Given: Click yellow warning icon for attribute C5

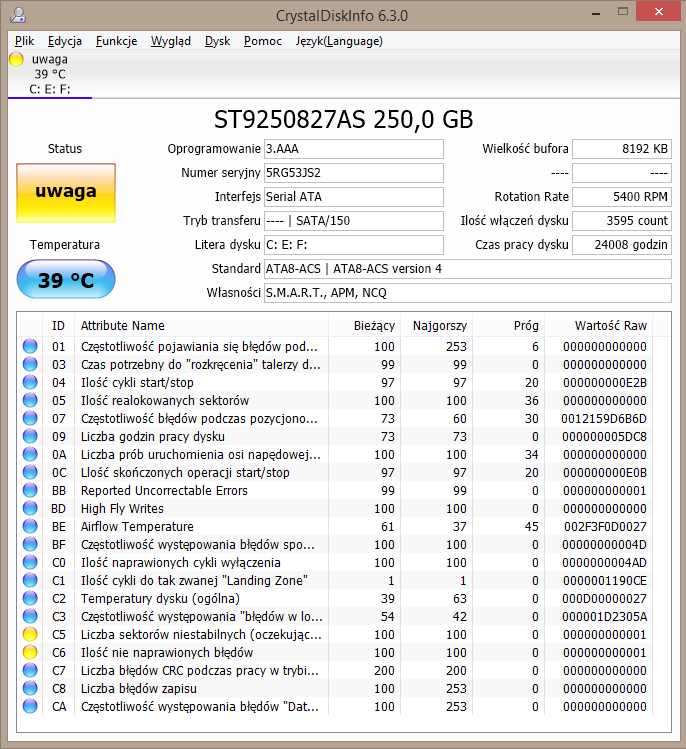Looking at the screenshot, I should [31, 635].
